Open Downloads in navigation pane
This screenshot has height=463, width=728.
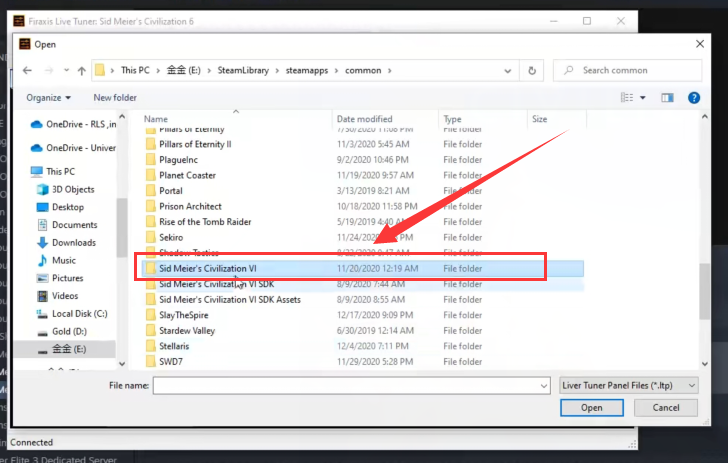tap(66, 242)
